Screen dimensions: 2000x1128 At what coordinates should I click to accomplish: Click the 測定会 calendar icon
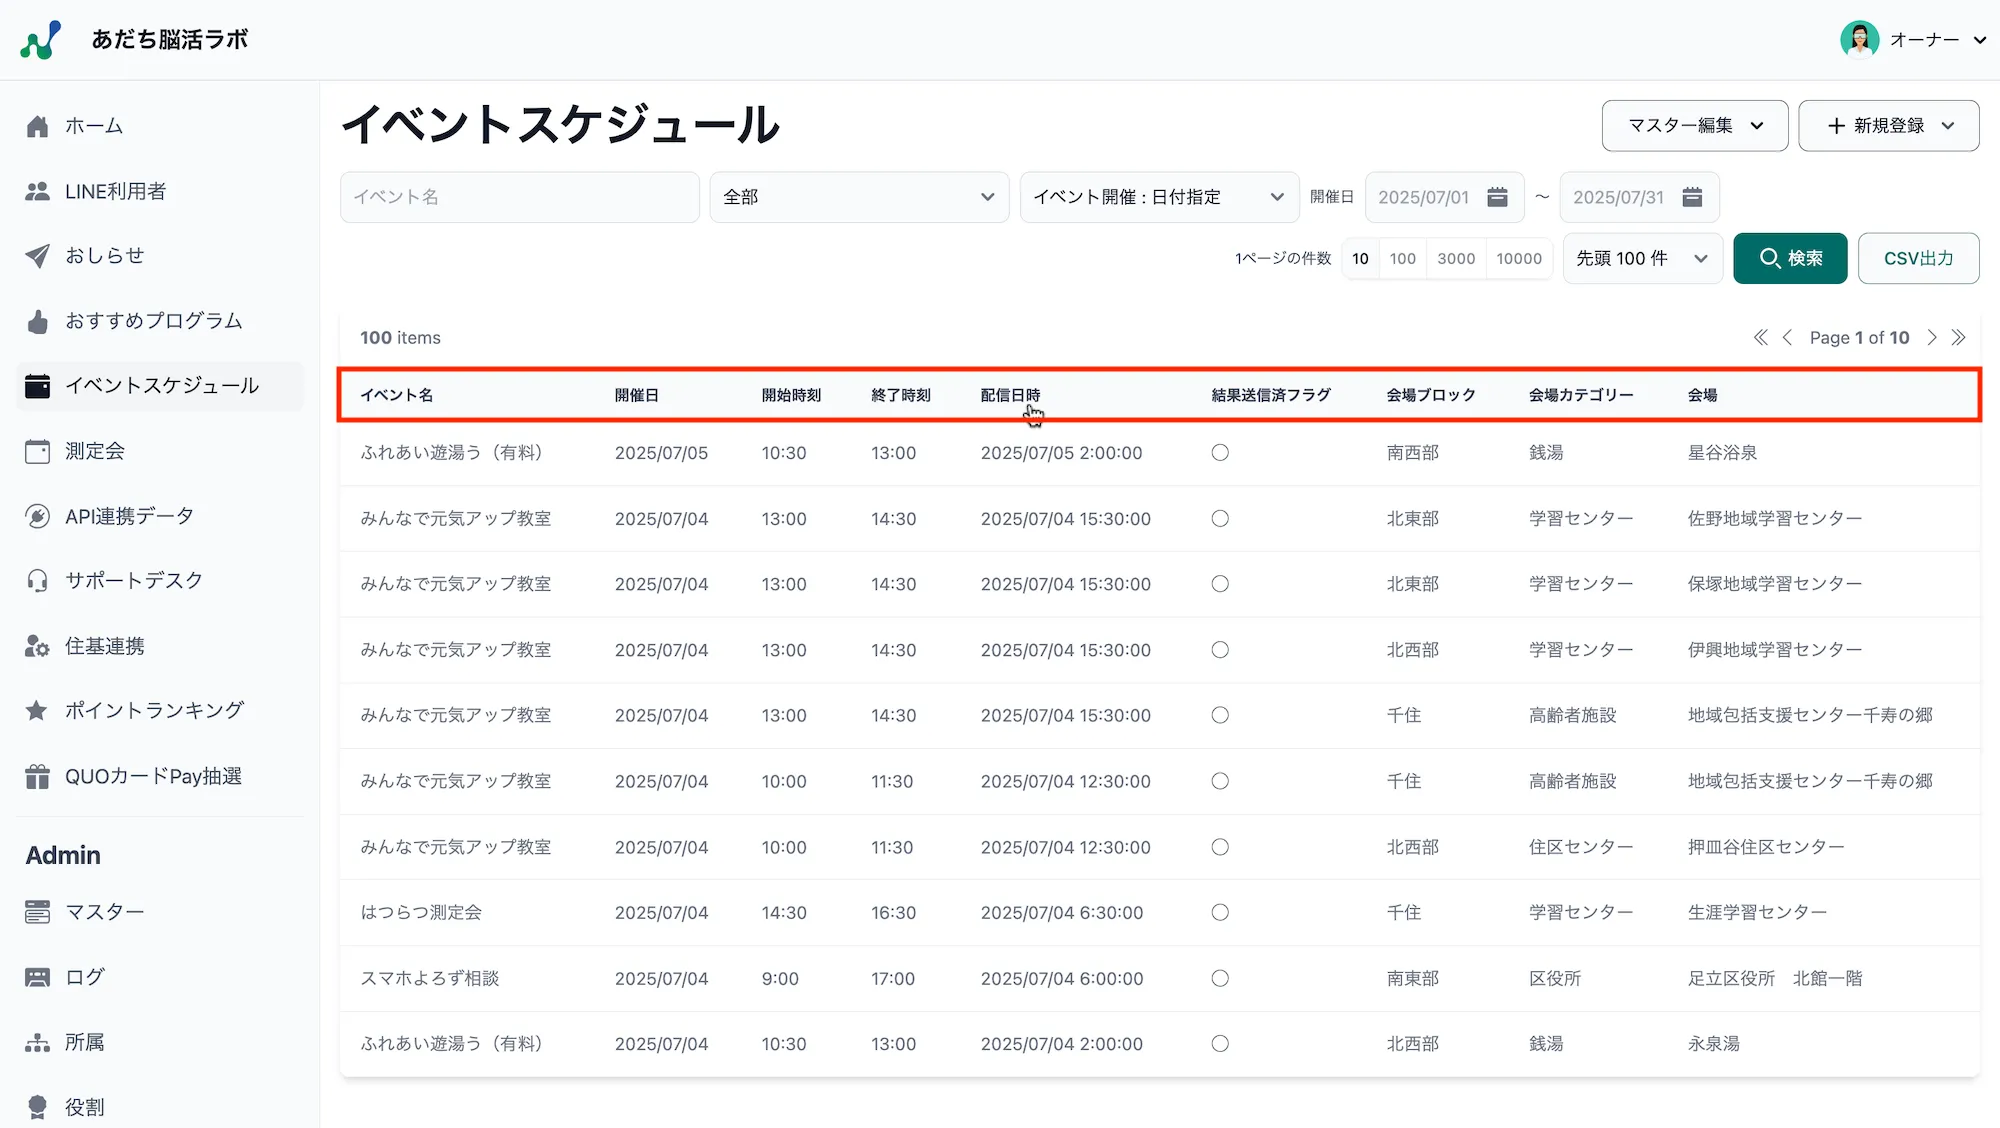[x=37, y=451]
